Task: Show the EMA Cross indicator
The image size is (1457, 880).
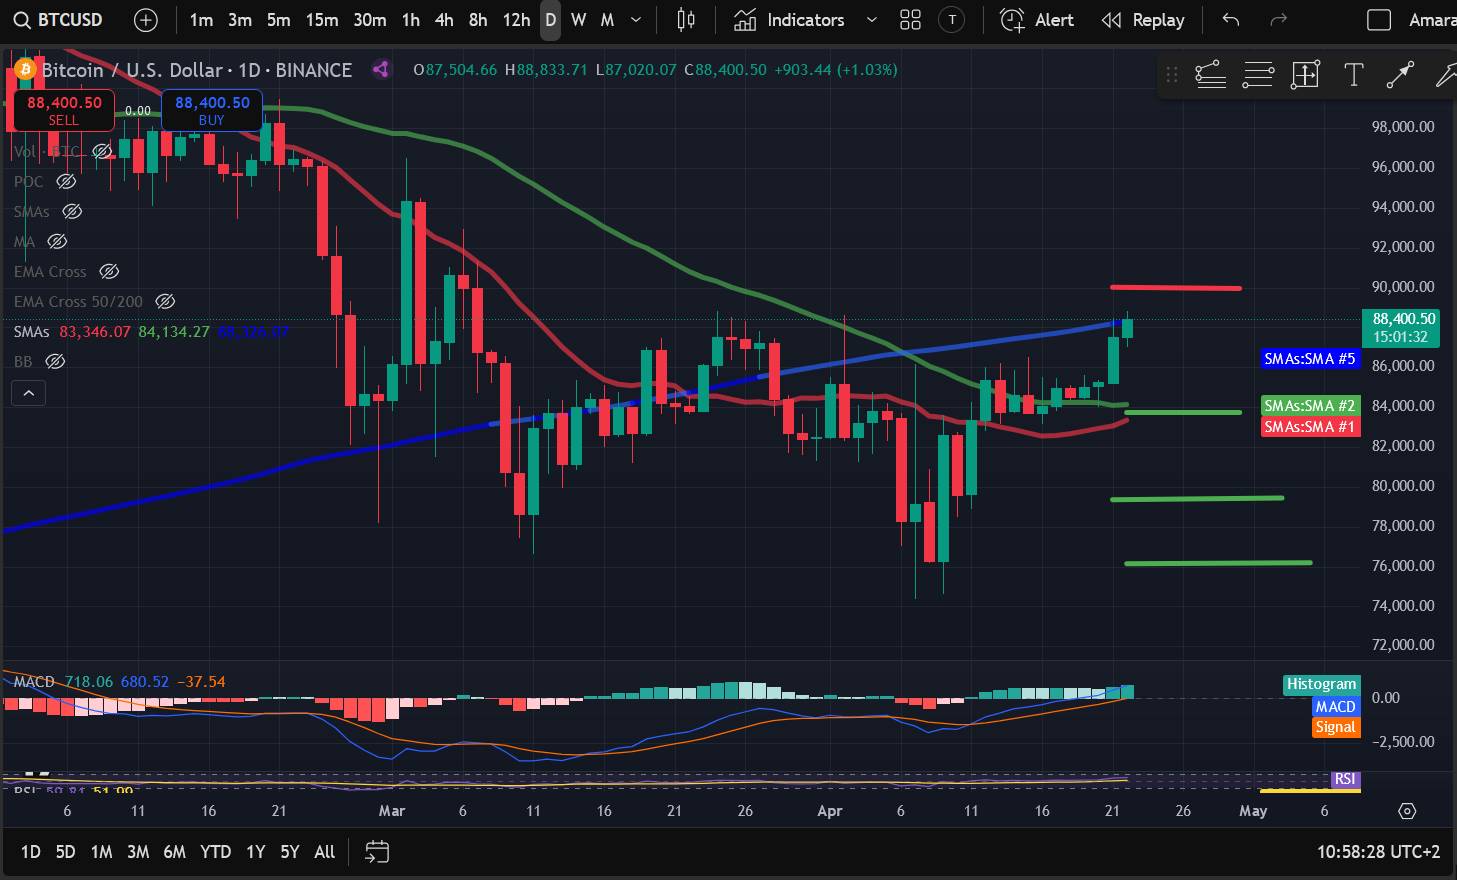Action: 110,271
